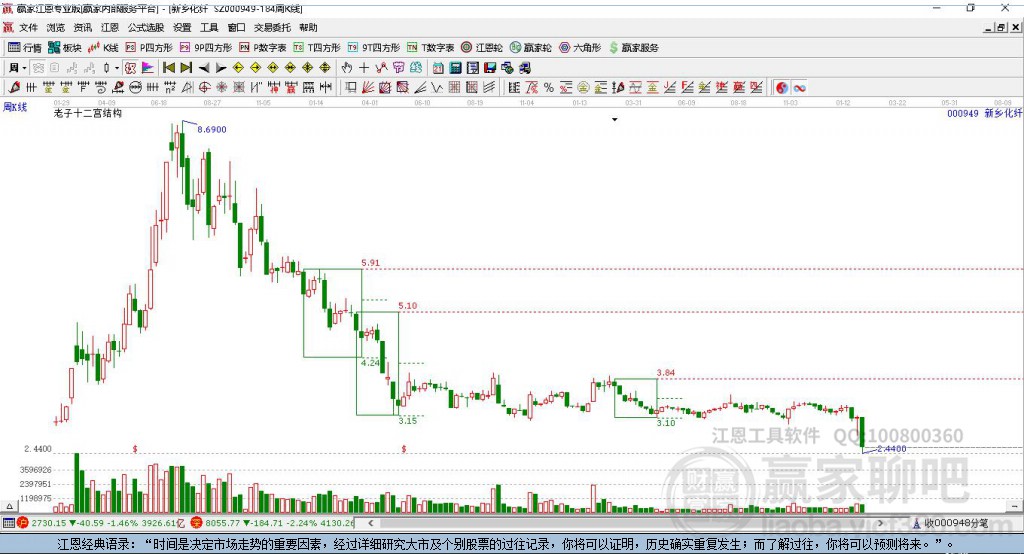Screen dimensions: 1024x554
Task: Click the 2.4400 low price marker
Action: click(x=891, y=448)
